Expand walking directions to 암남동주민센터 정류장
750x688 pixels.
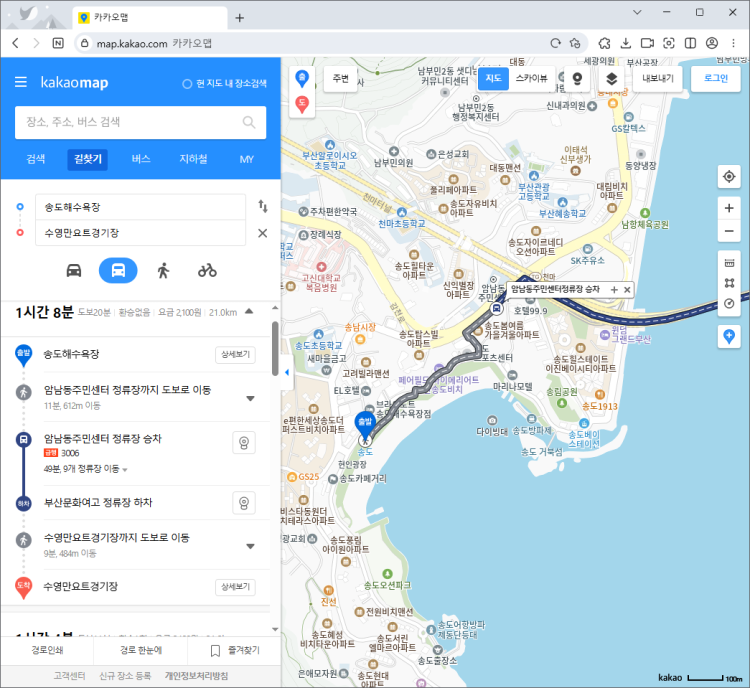coord(250,398)
